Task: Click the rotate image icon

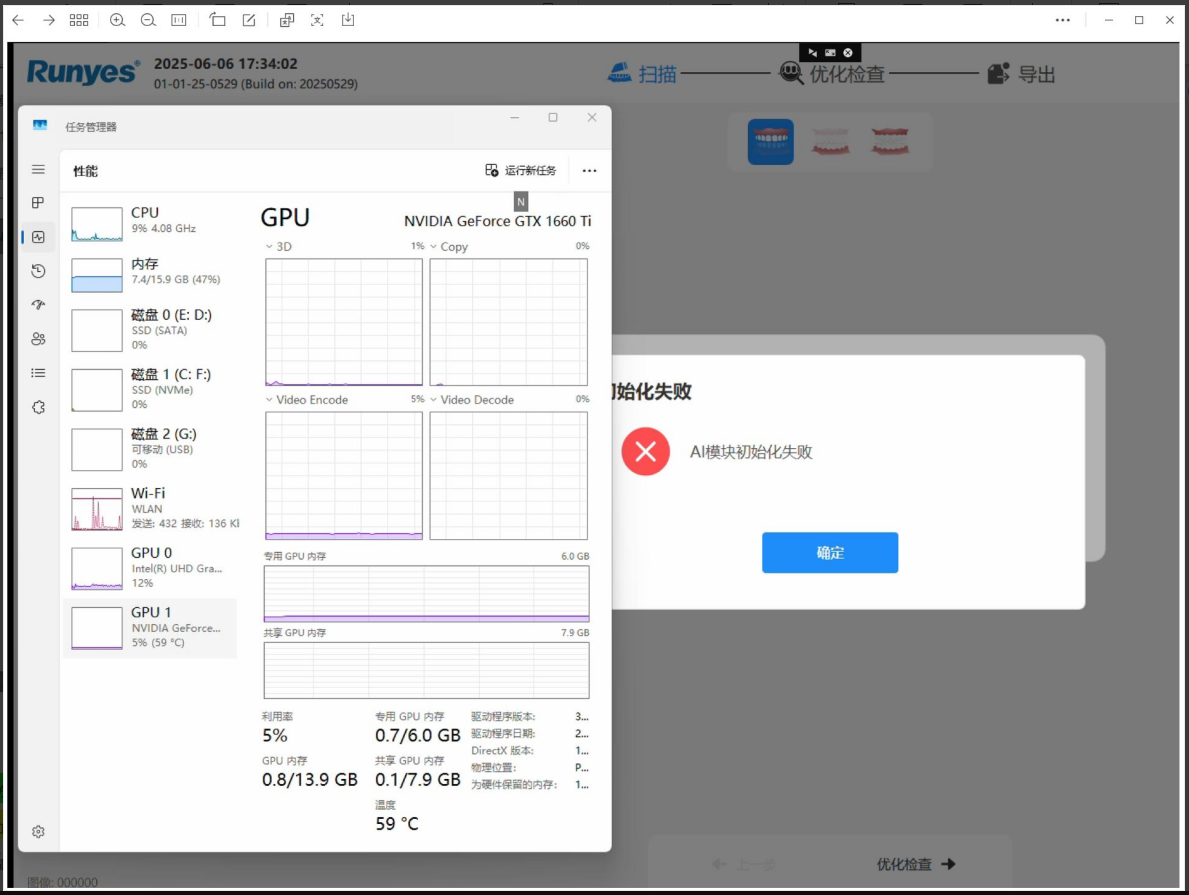Action: coord(218,20)
